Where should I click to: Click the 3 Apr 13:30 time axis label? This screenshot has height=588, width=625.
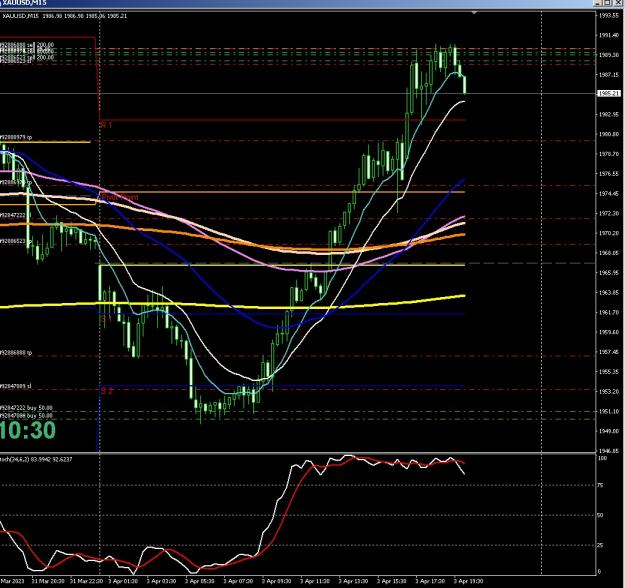click(x=354, y=581)
